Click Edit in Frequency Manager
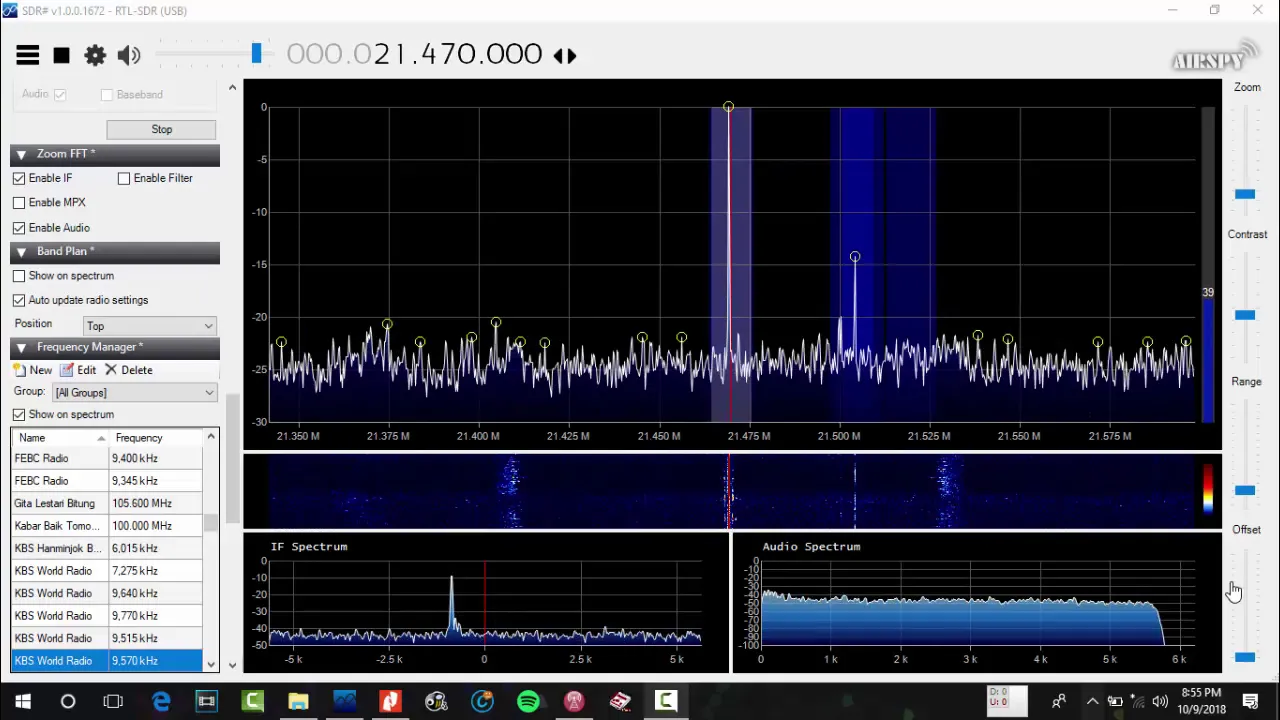Screen dimensions: 1280x720 pyautogui.click(x=78, y=370)
